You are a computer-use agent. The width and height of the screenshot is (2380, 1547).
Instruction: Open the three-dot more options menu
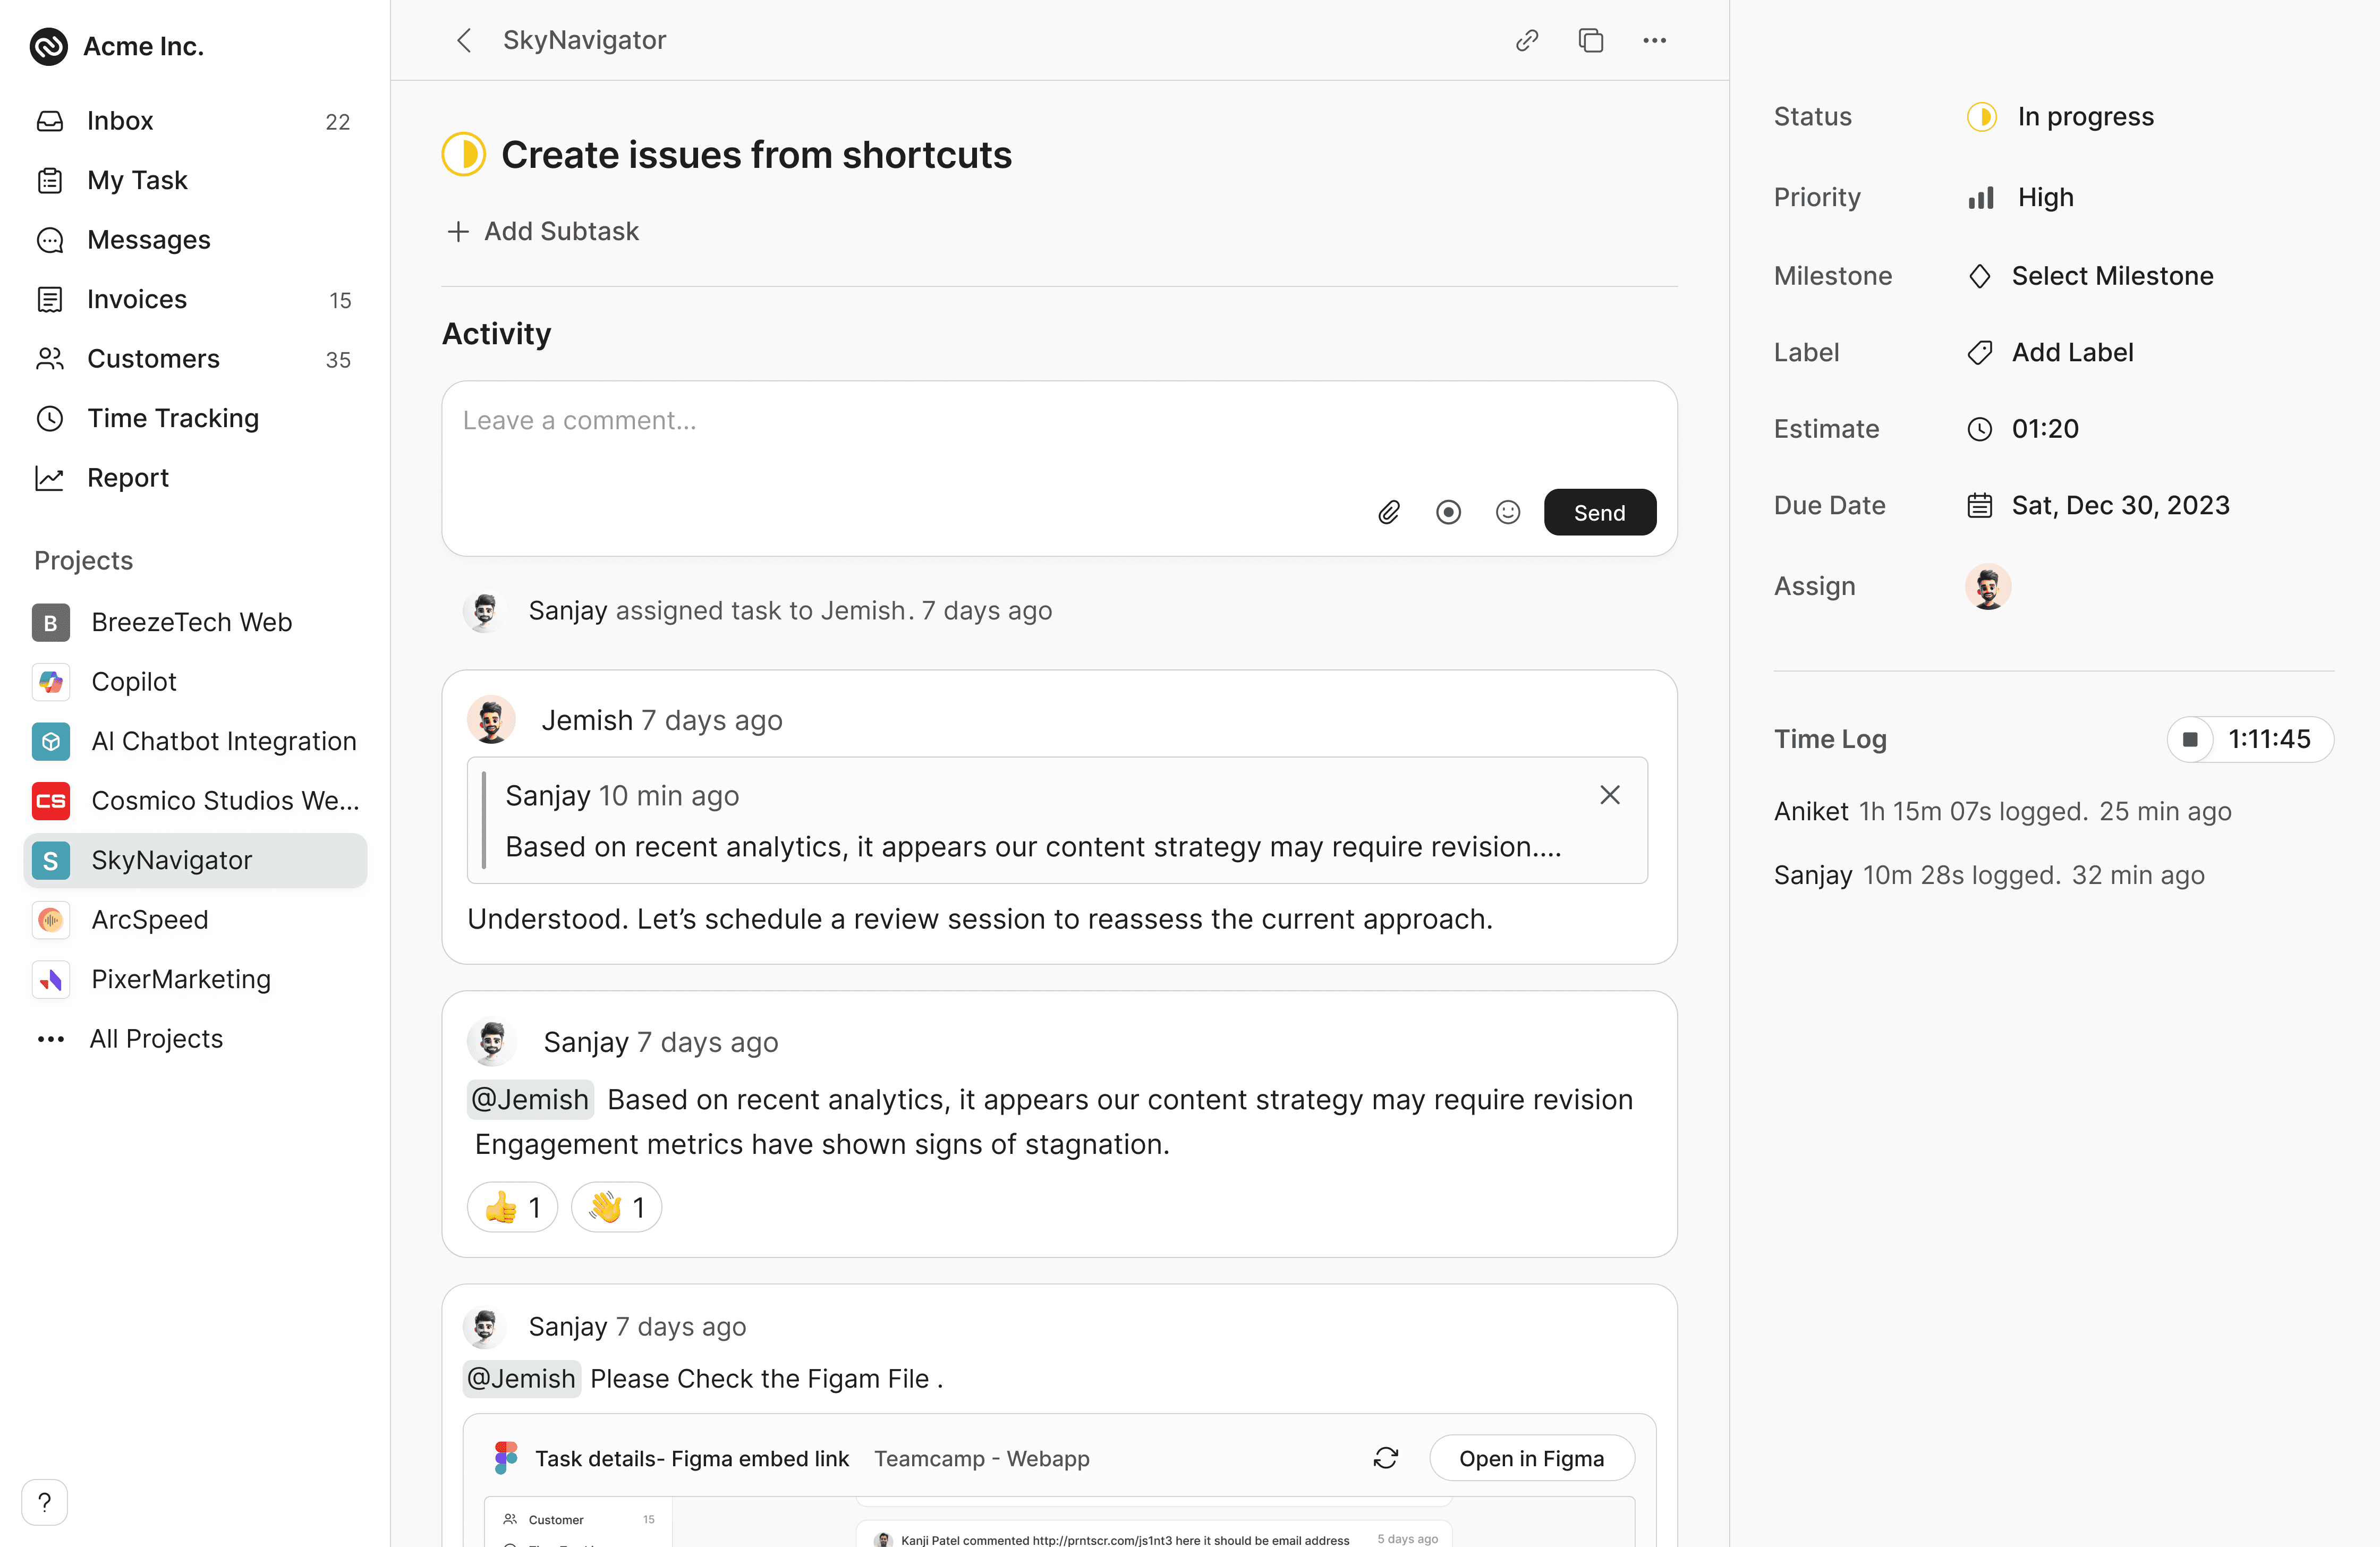click(x=1654, y=40)
